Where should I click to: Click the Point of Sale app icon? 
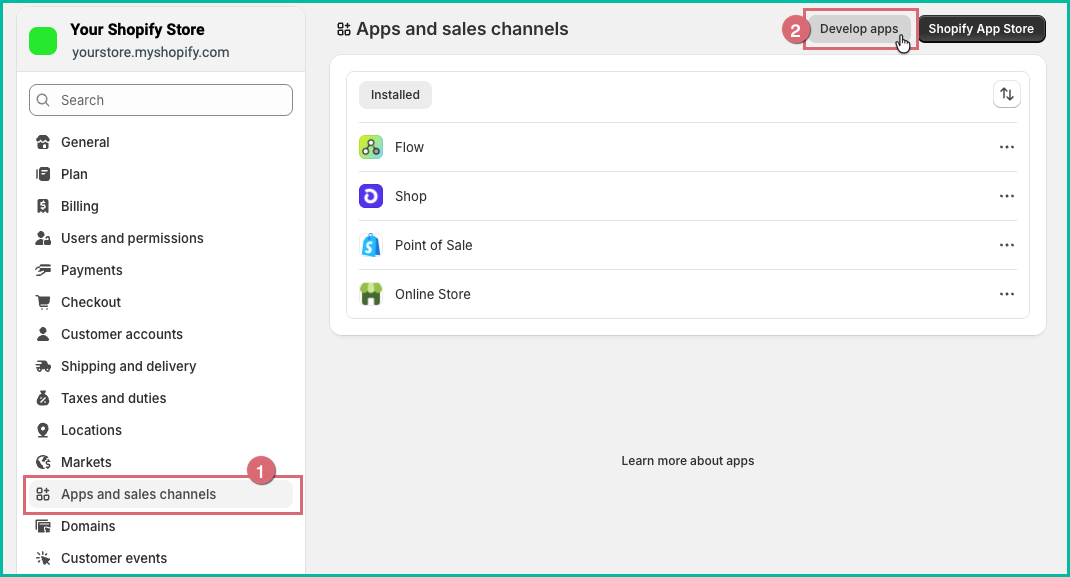coord(371,245)
